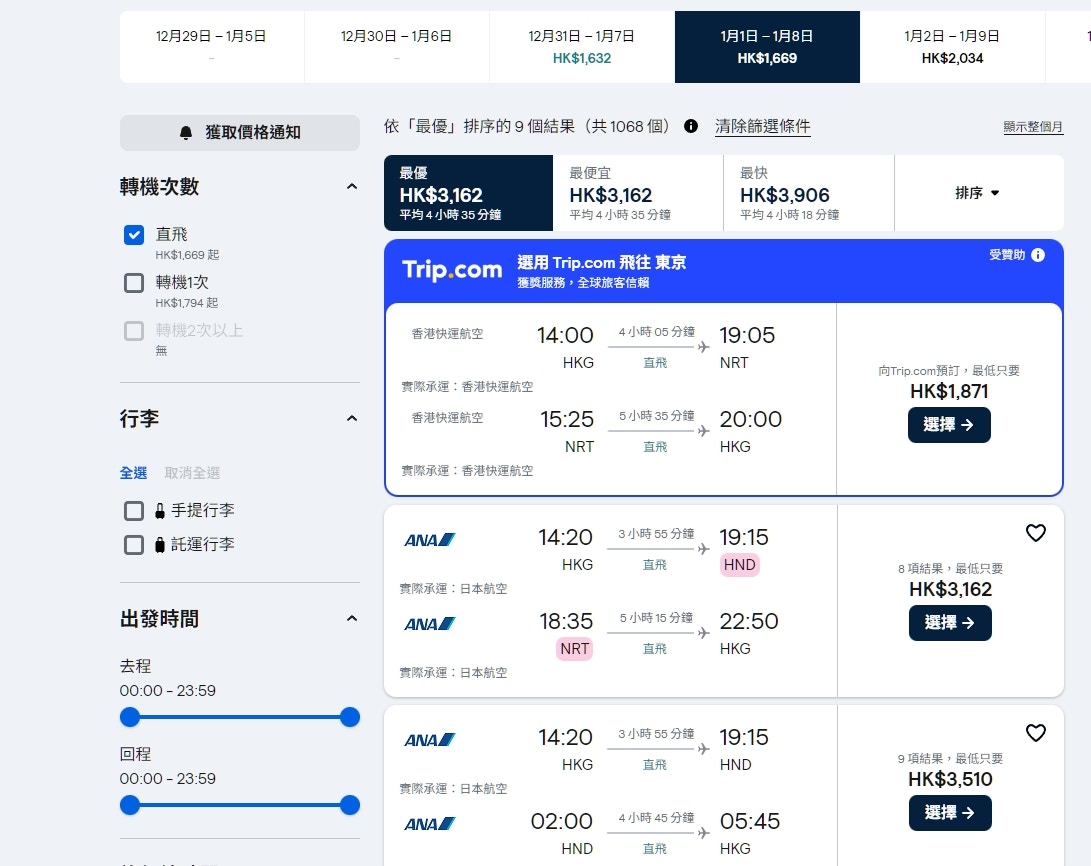1091x866 pixels.
Task: Uncheck the 直飛 direct flight checkbox
Action: point(134,235)
